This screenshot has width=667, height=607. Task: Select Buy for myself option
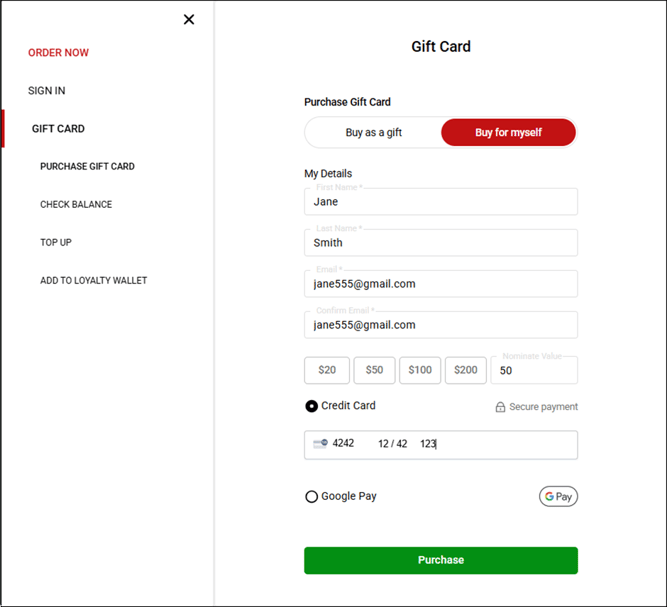click(508, 132)
